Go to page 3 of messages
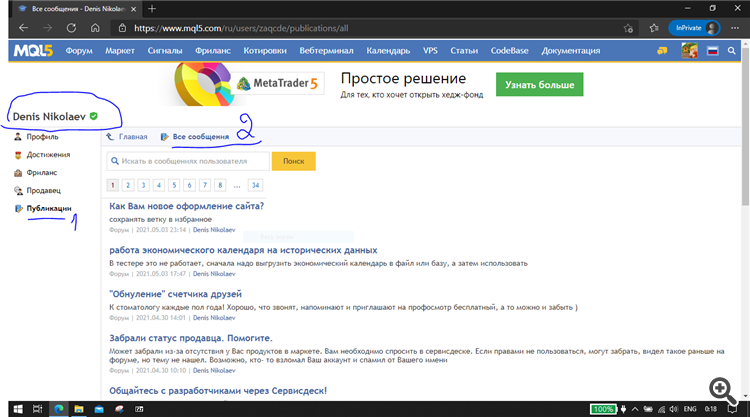Image resolution: width=750 pixels, height=417 pixels. click(143, 185)
